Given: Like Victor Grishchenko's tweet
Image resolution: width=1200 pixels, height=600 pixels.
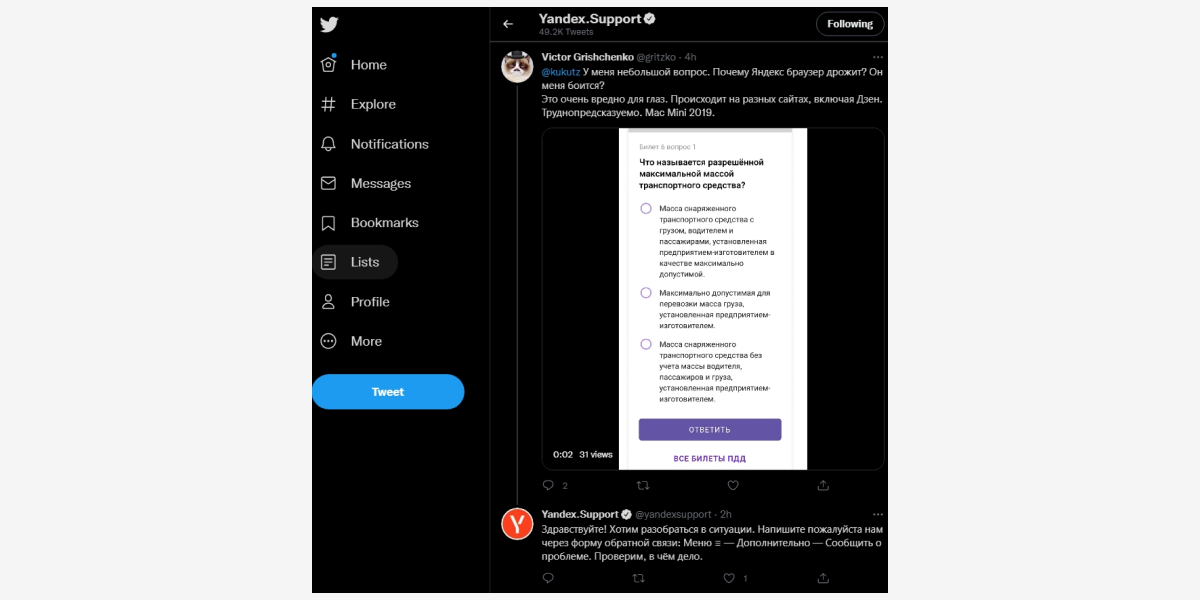Looking at the screenshot, I should click(x=733, y=485).
